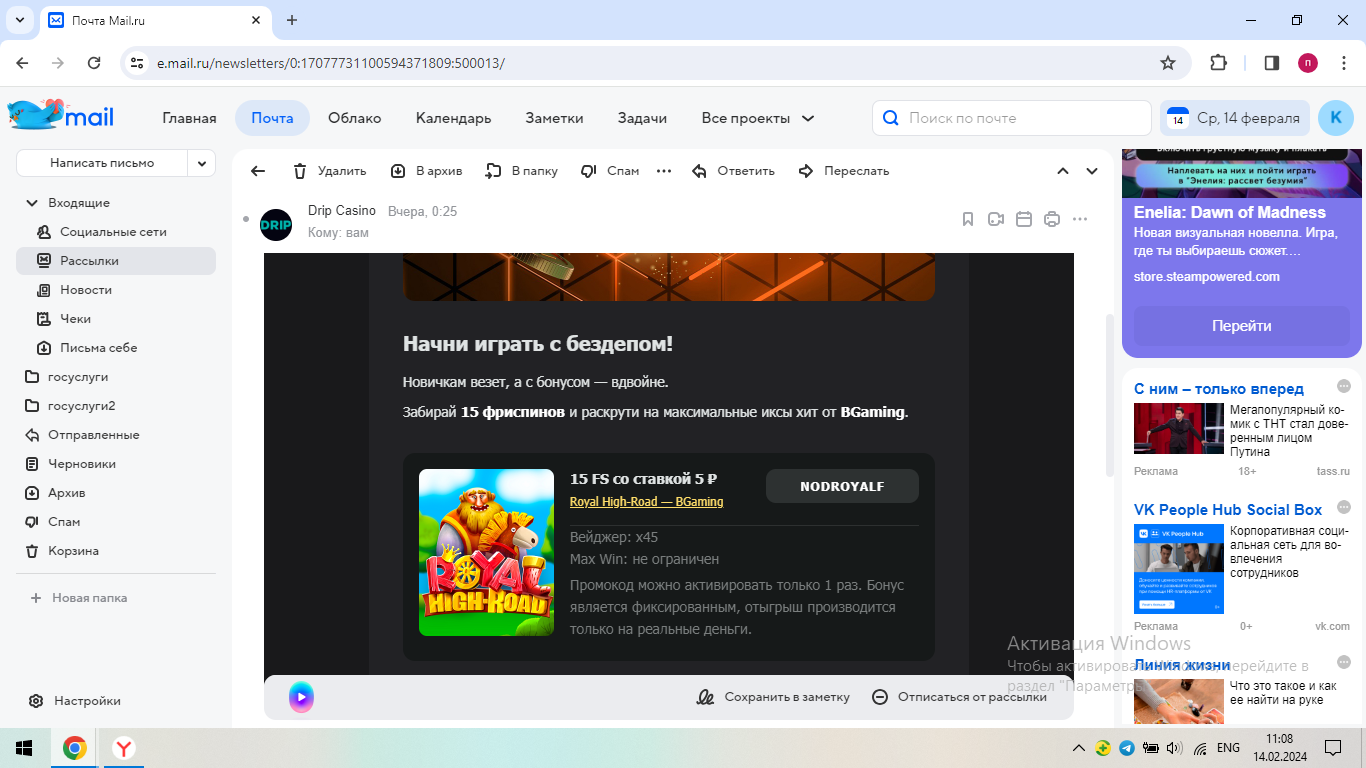Mark the message as Спам in toolbar

pyautogui.click(x=610, y=171)
